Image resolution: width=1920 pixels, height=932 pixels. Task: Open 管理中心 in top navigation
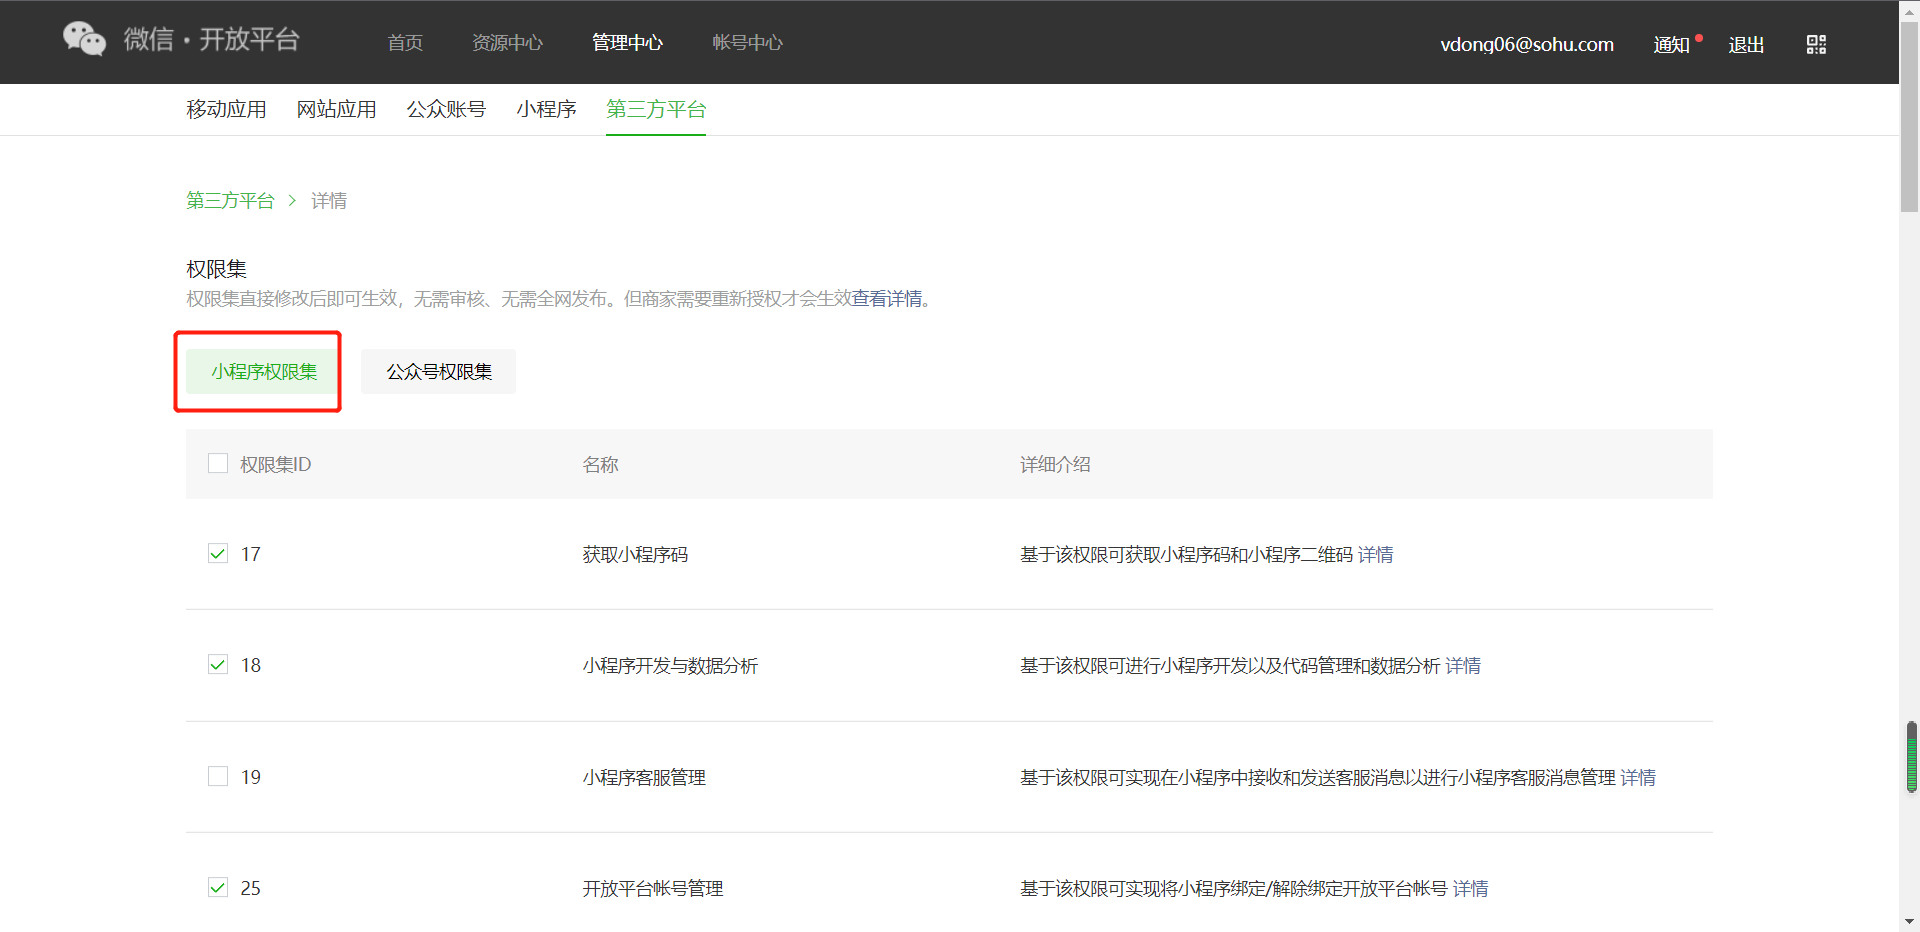(627, 42)
